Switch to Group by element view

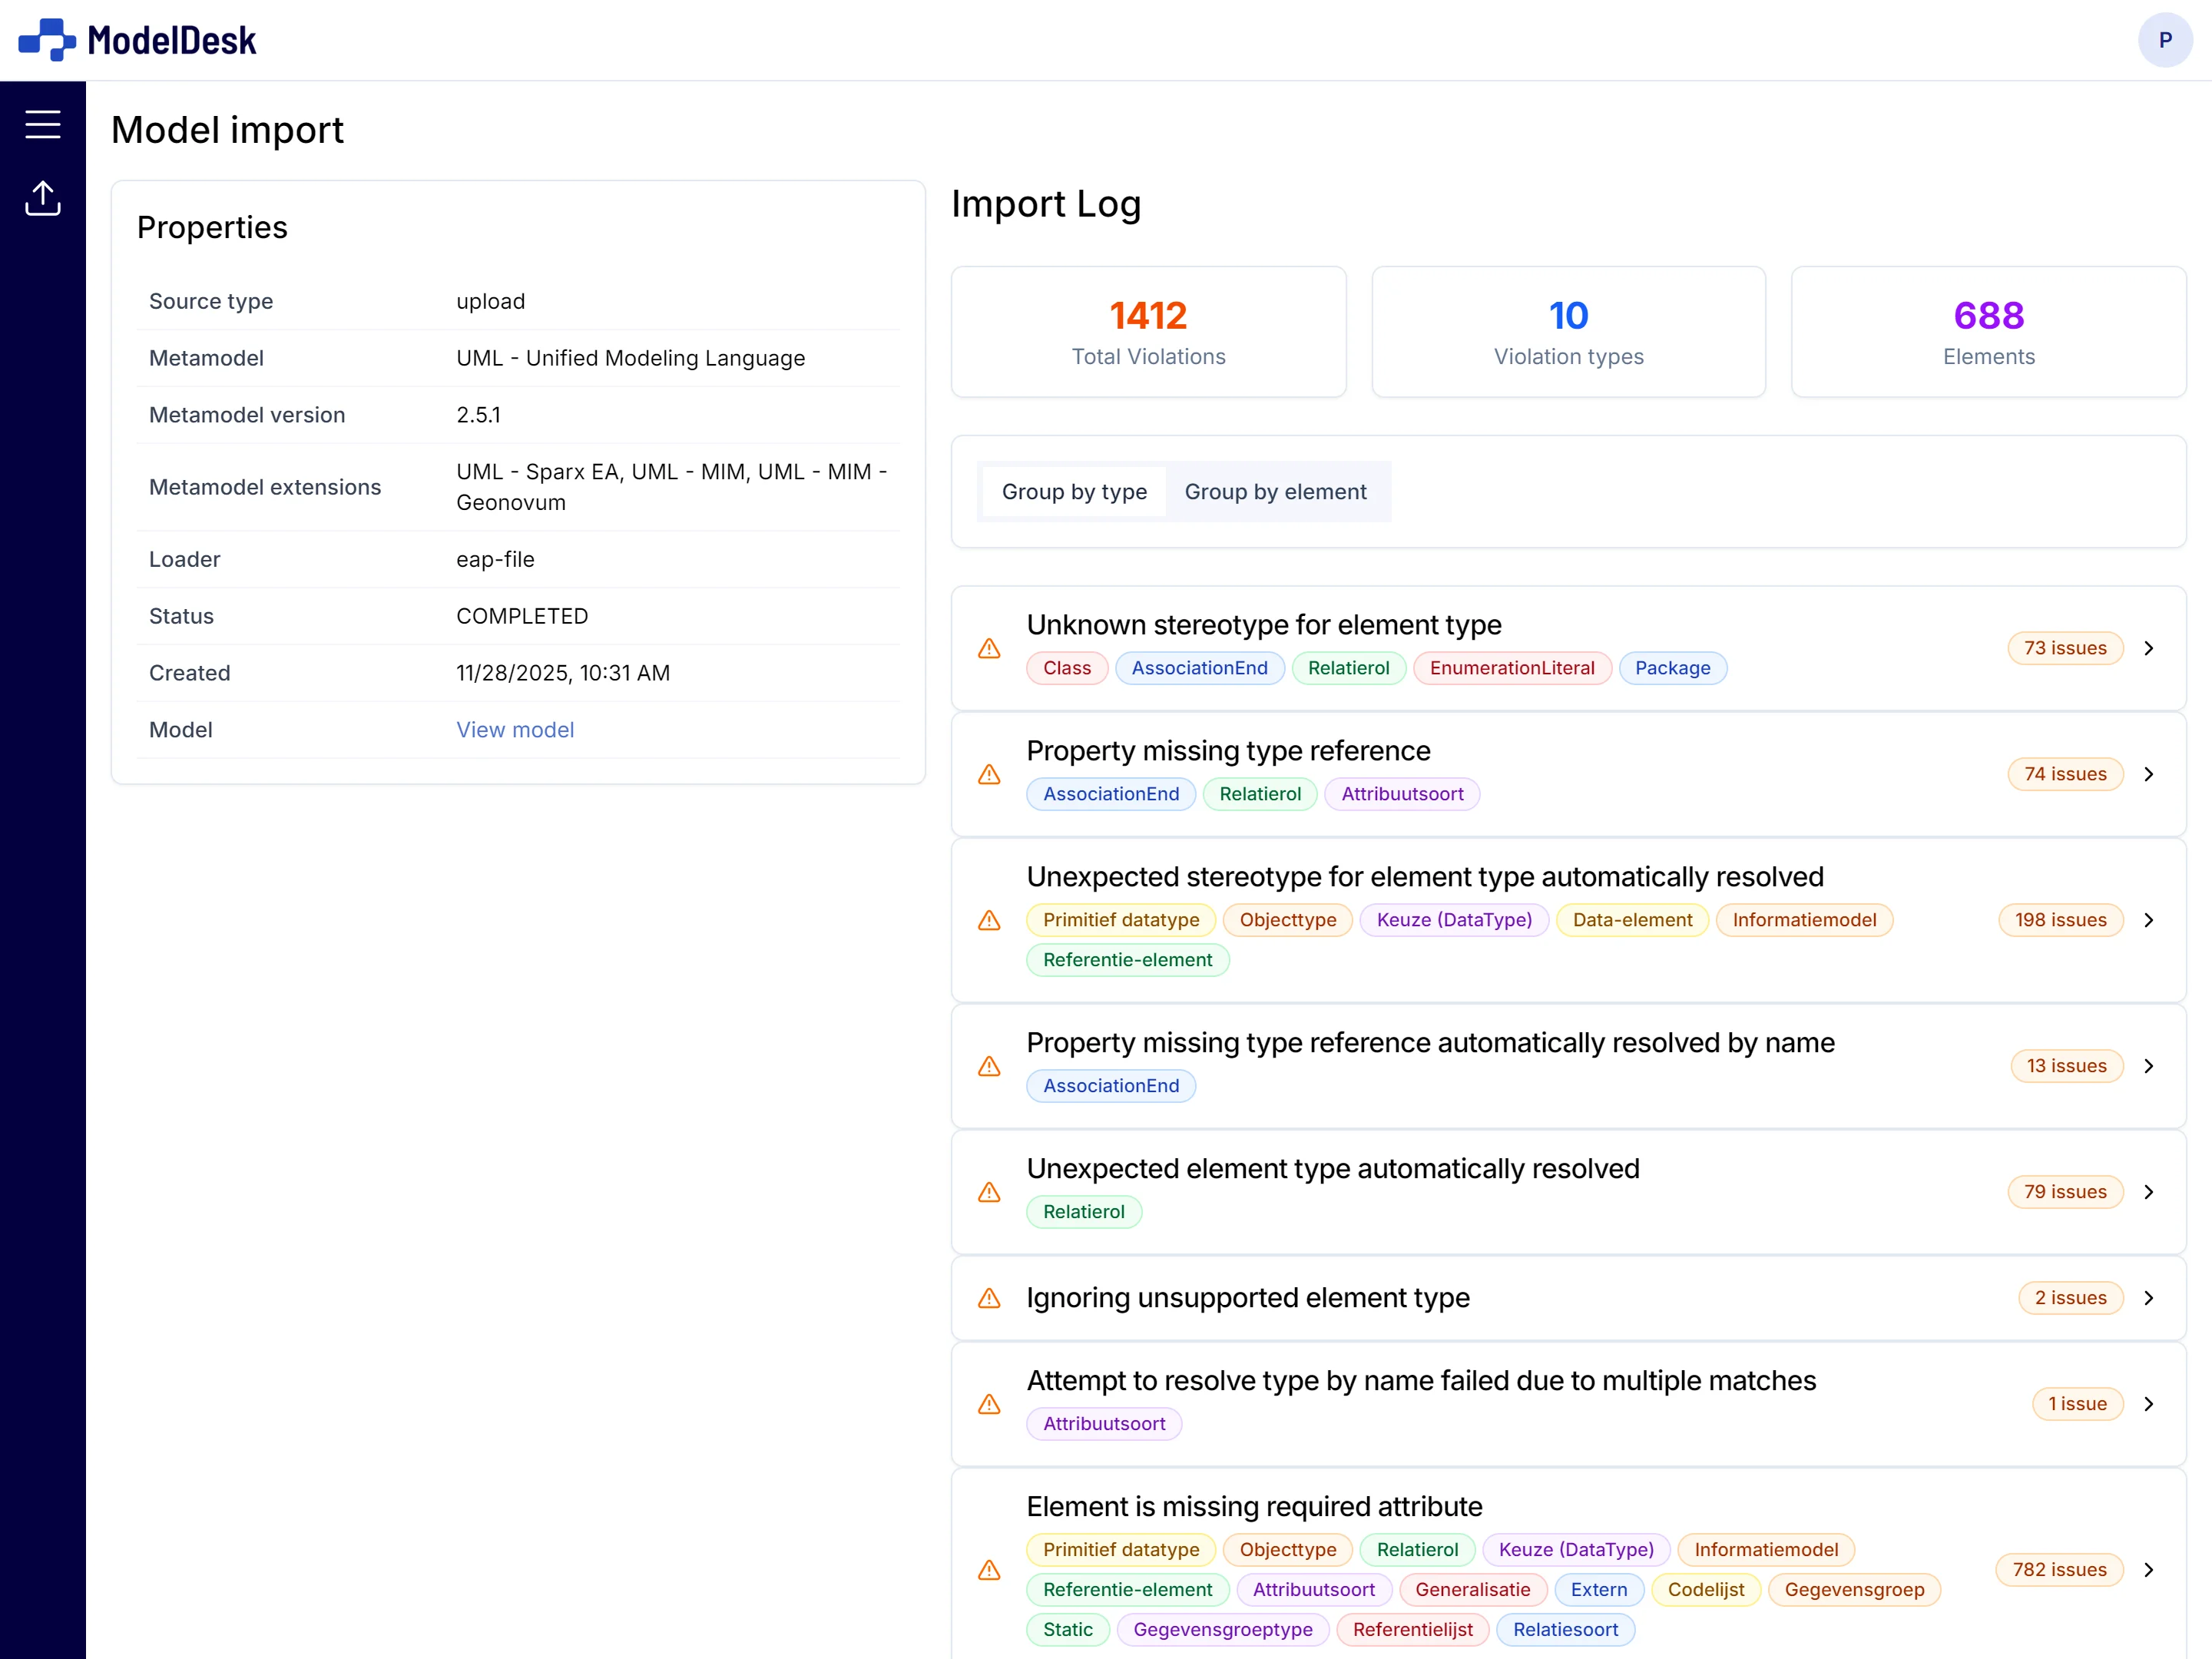coord(1275,492)
